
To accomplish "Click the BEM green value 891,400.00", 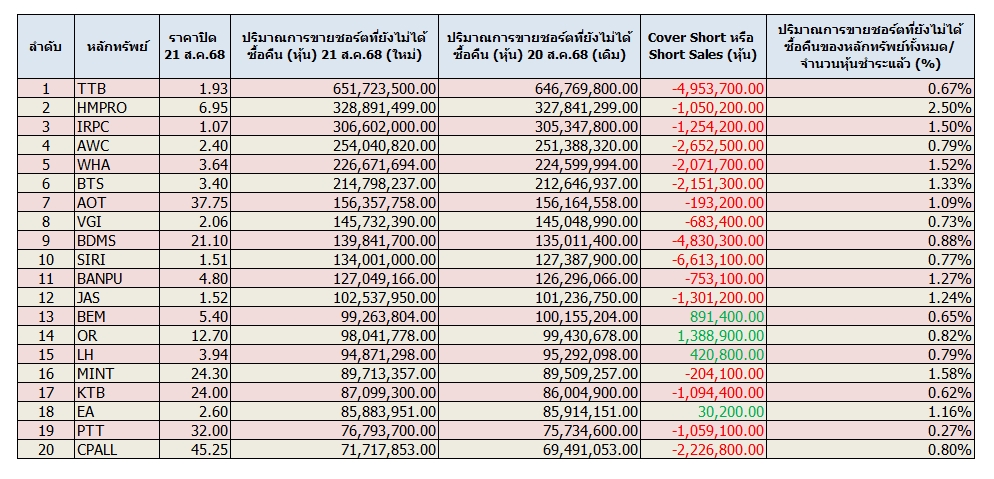I will pos(703,317).
